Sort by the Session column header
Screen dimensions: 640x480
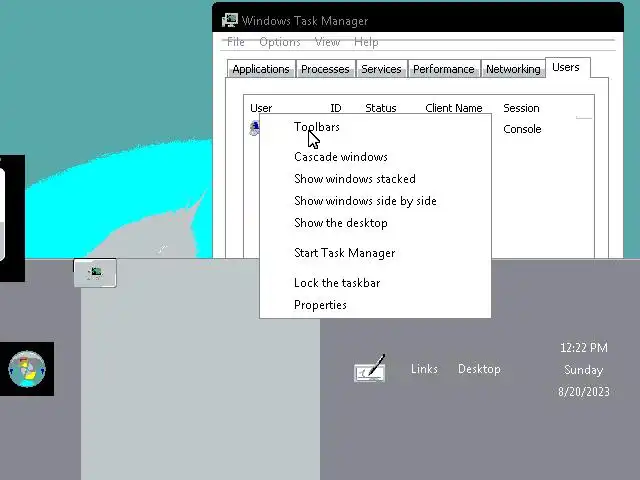coord(521,108)
